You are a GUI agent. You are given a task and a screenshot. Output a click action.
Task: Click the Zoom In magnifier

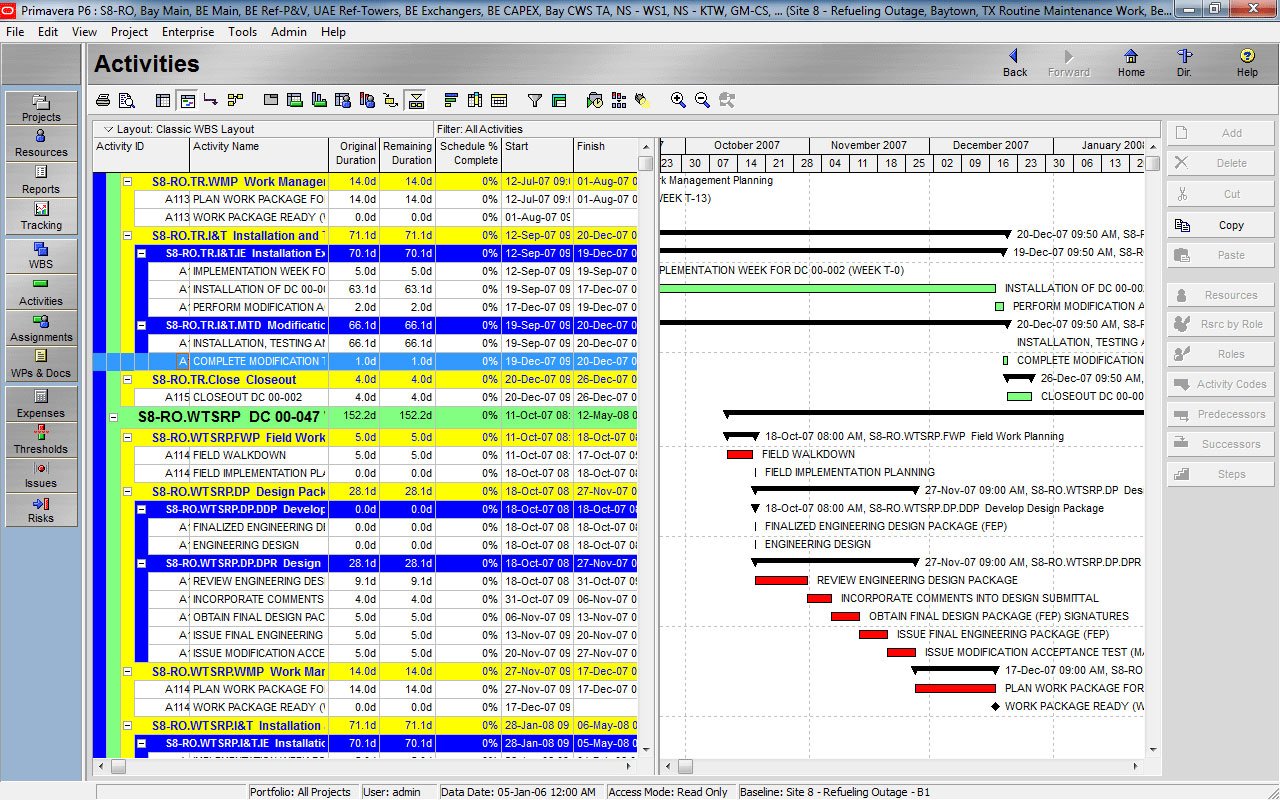coord(678,100)
